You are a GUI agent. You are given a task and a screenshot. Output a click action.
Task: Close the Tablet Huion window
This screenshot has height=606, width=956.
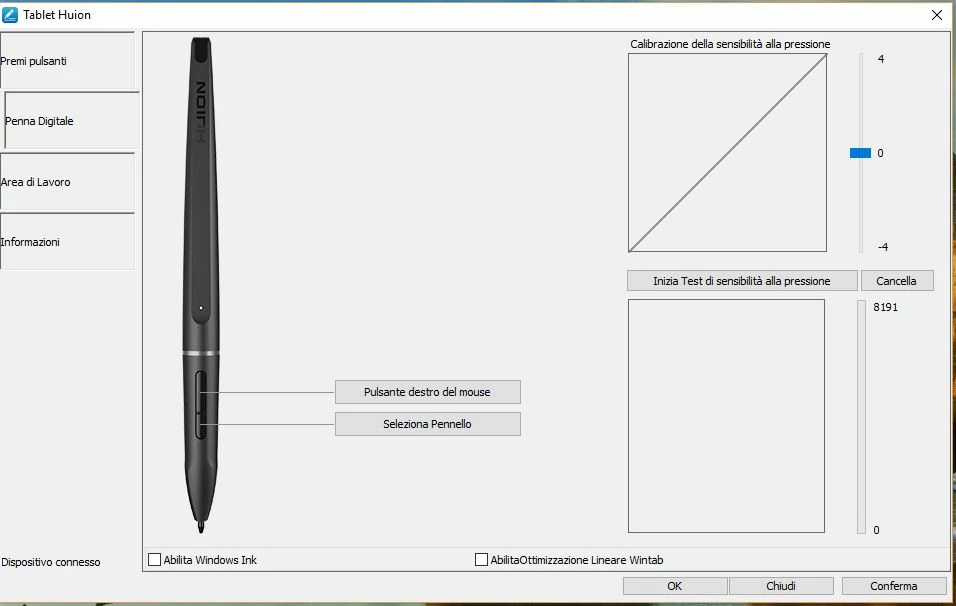937,15
